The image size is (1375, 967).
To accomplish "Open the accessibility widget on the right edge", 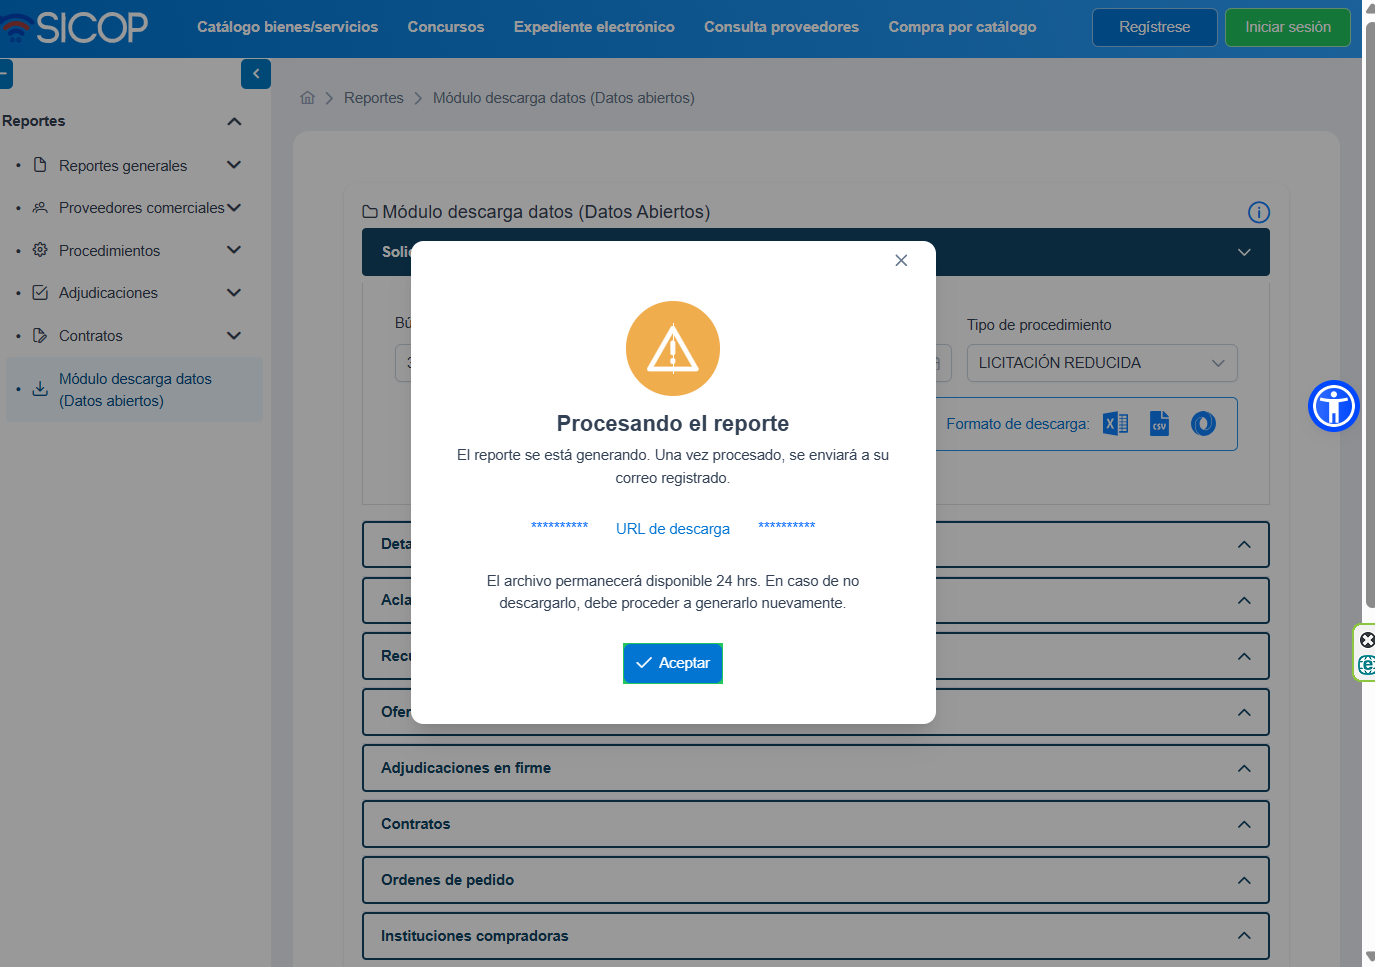I will pyautogui.click(x=1333, y=406).
